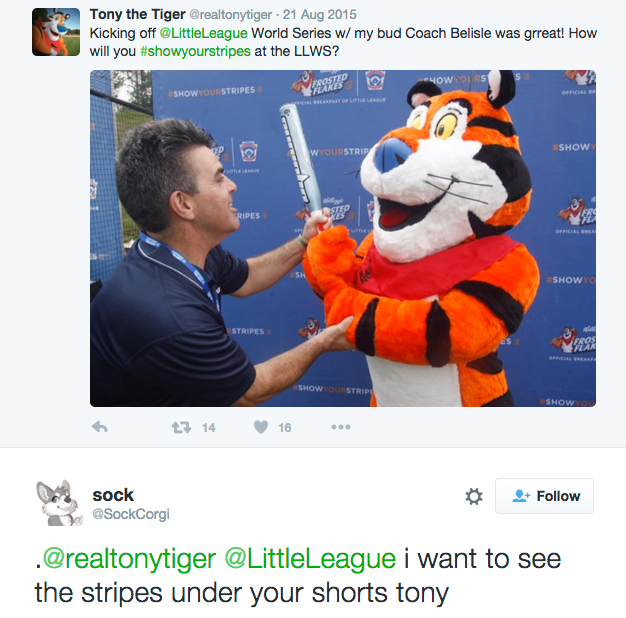Open the gear settings menu beside Follow
This screenshot has height=618, width=626.
474,497
